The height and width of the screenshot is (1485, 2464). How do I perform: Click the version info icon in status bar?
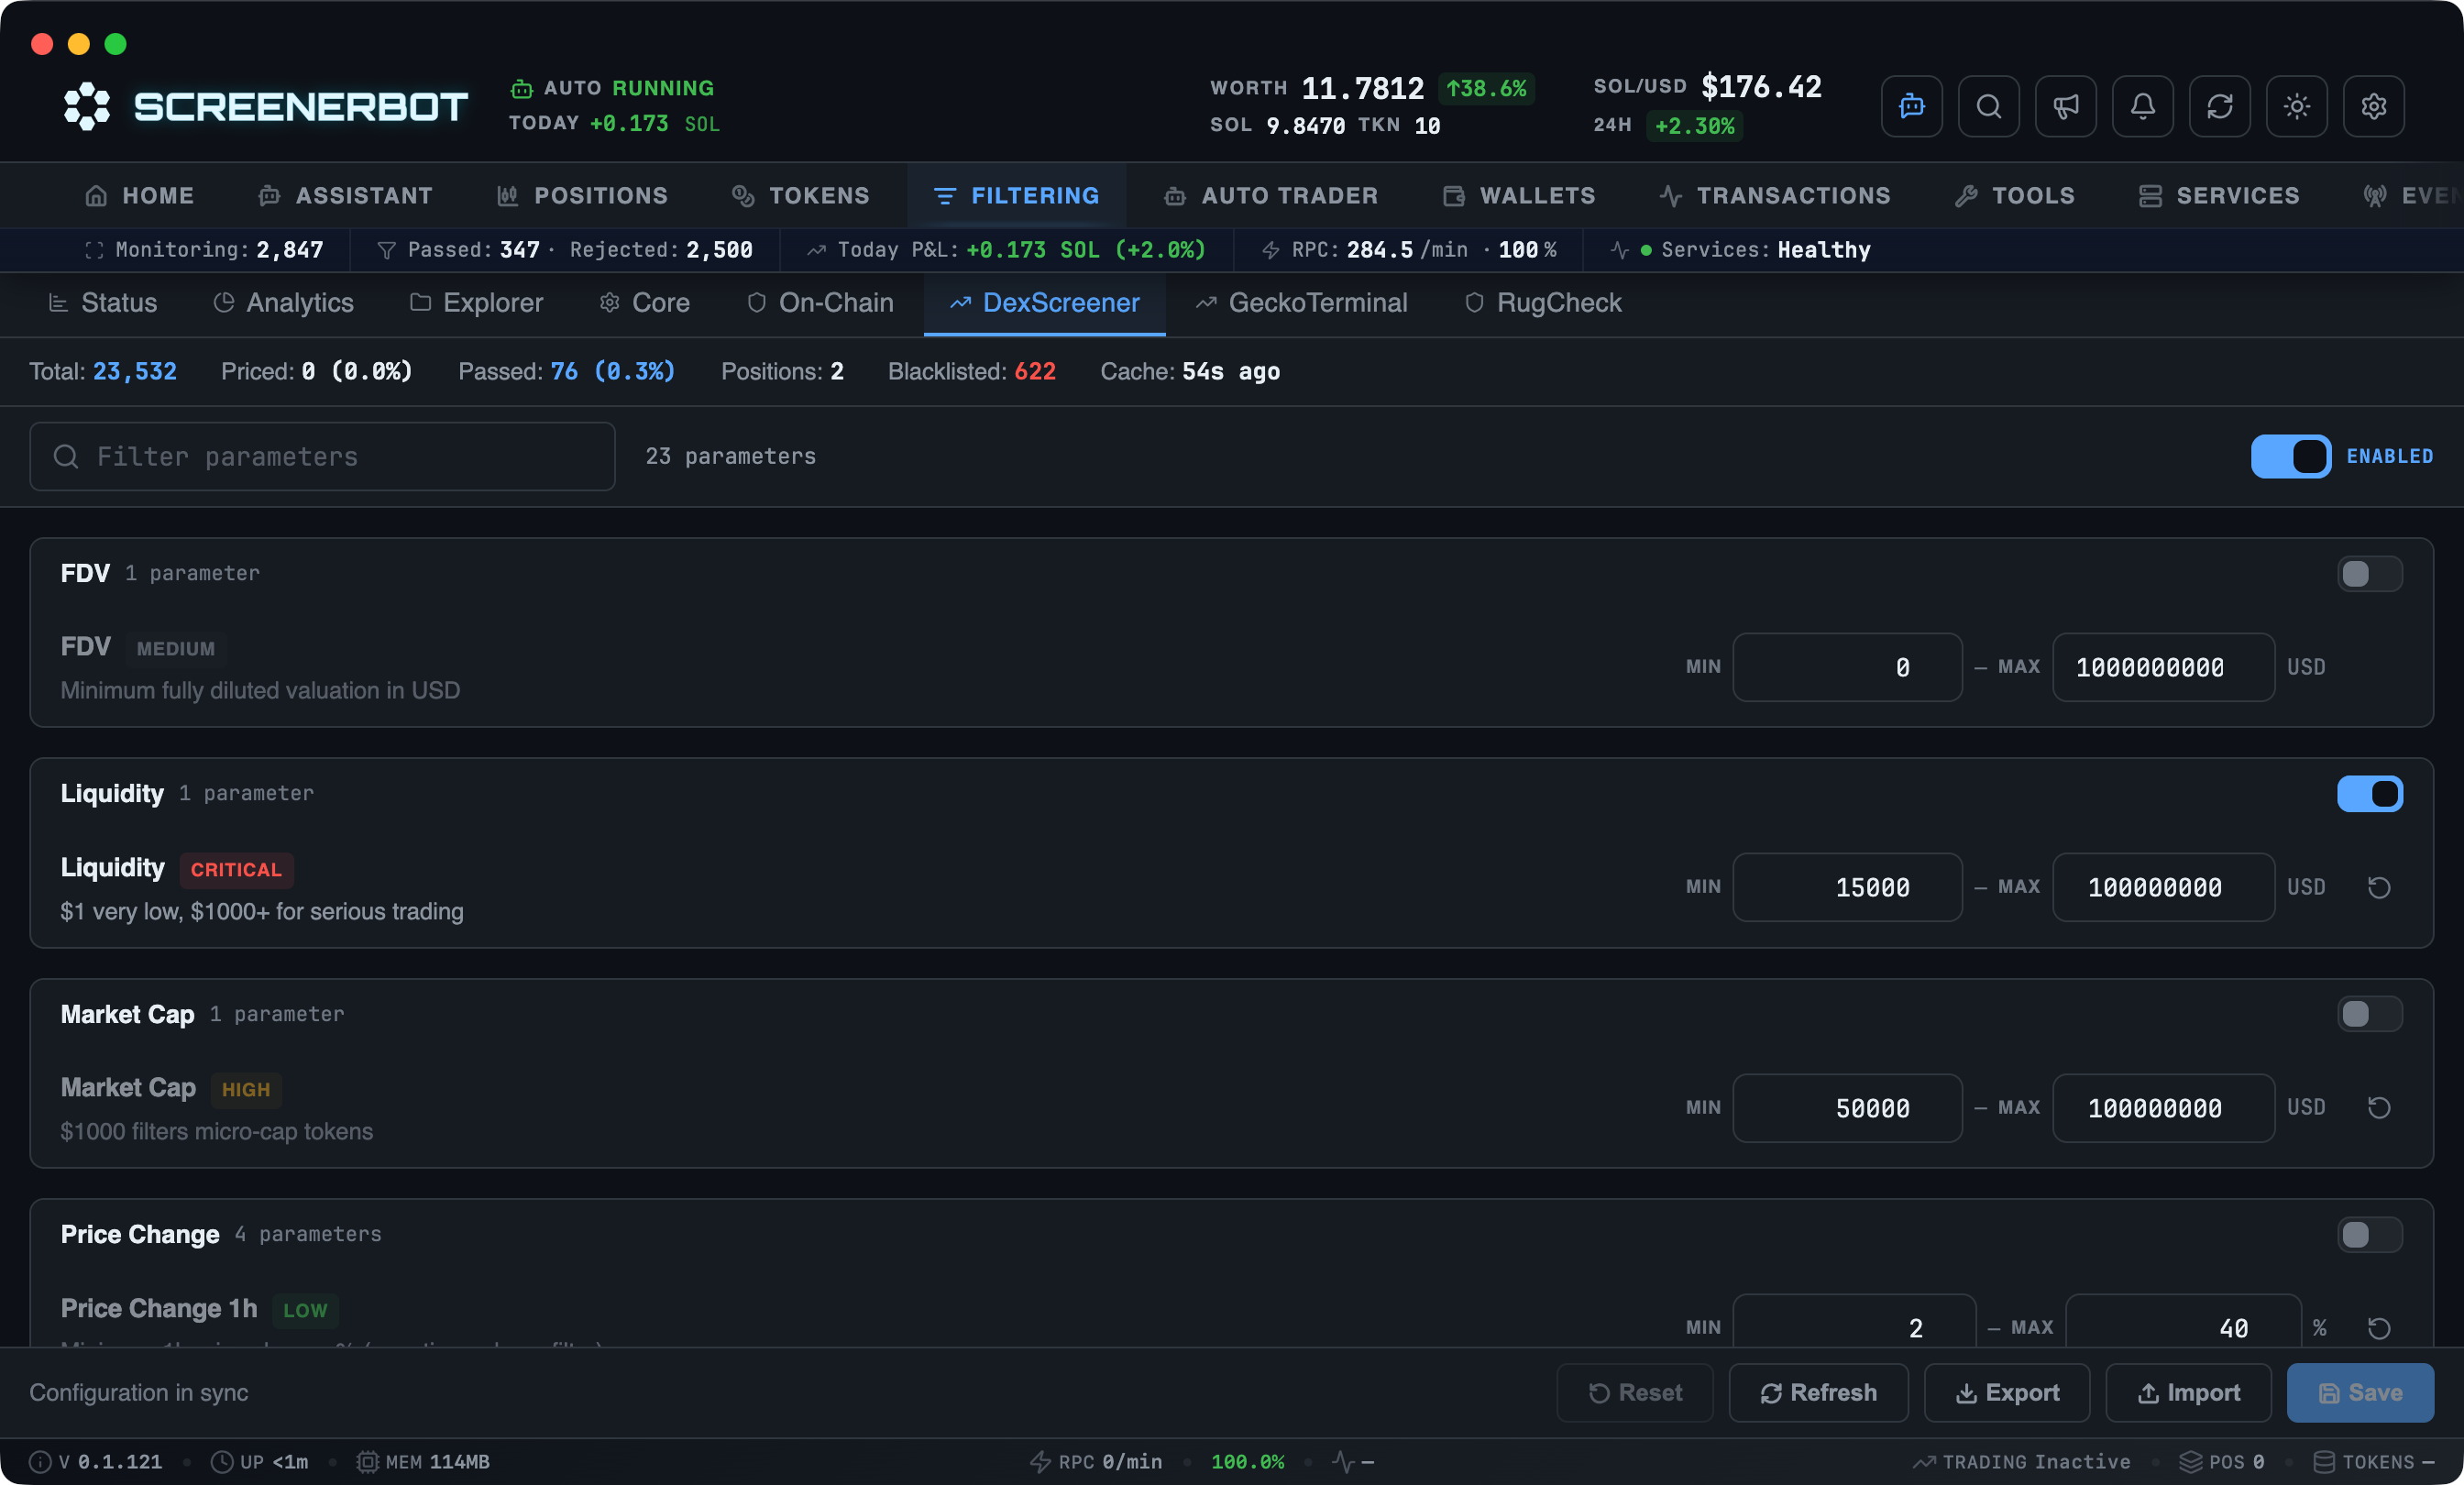click(x=40, y=1461)
